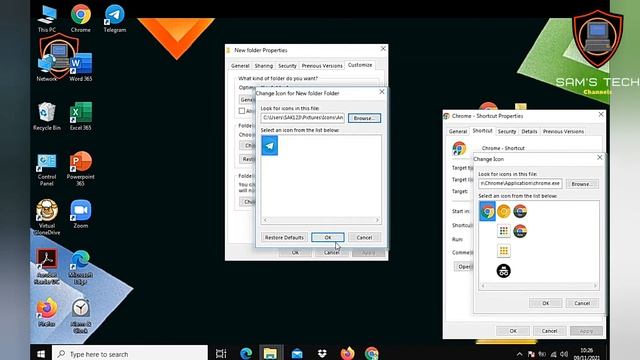640x360 pixels.
Task: Open This PC desktop icon
Action: point(47,19)
